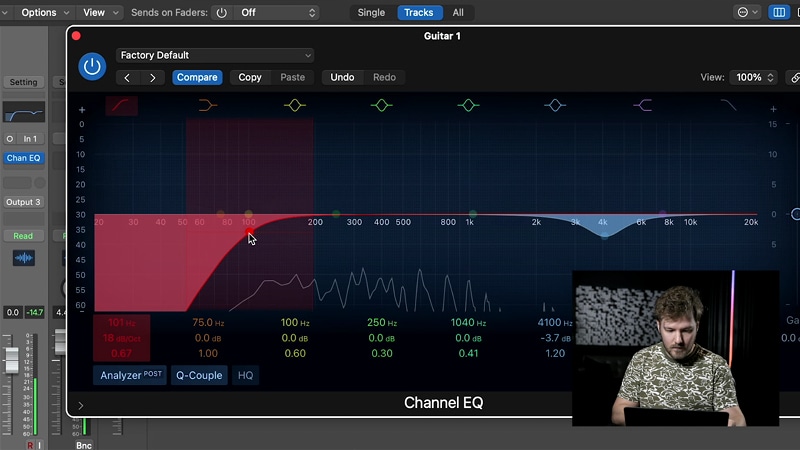Click the -14.7 peak level display

click(35, 312)
